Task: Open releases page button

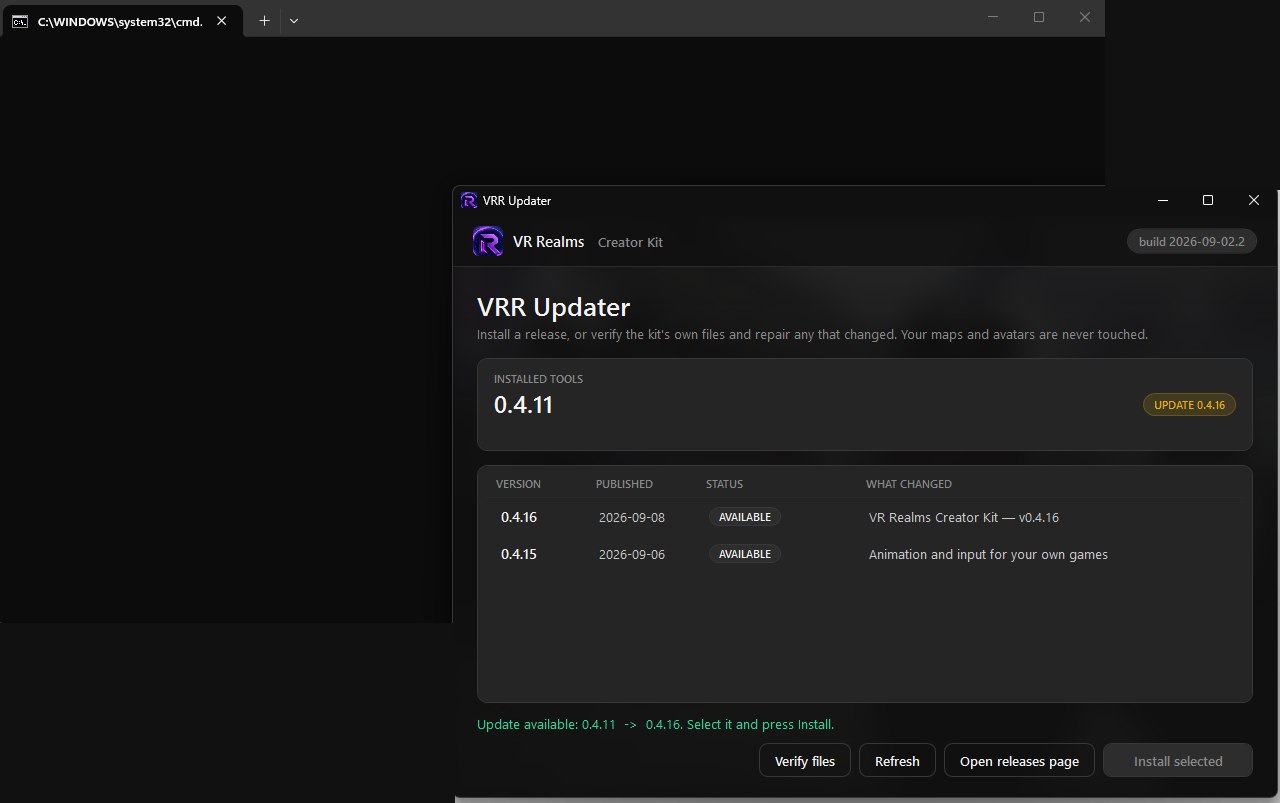Action: (1019, 761)
